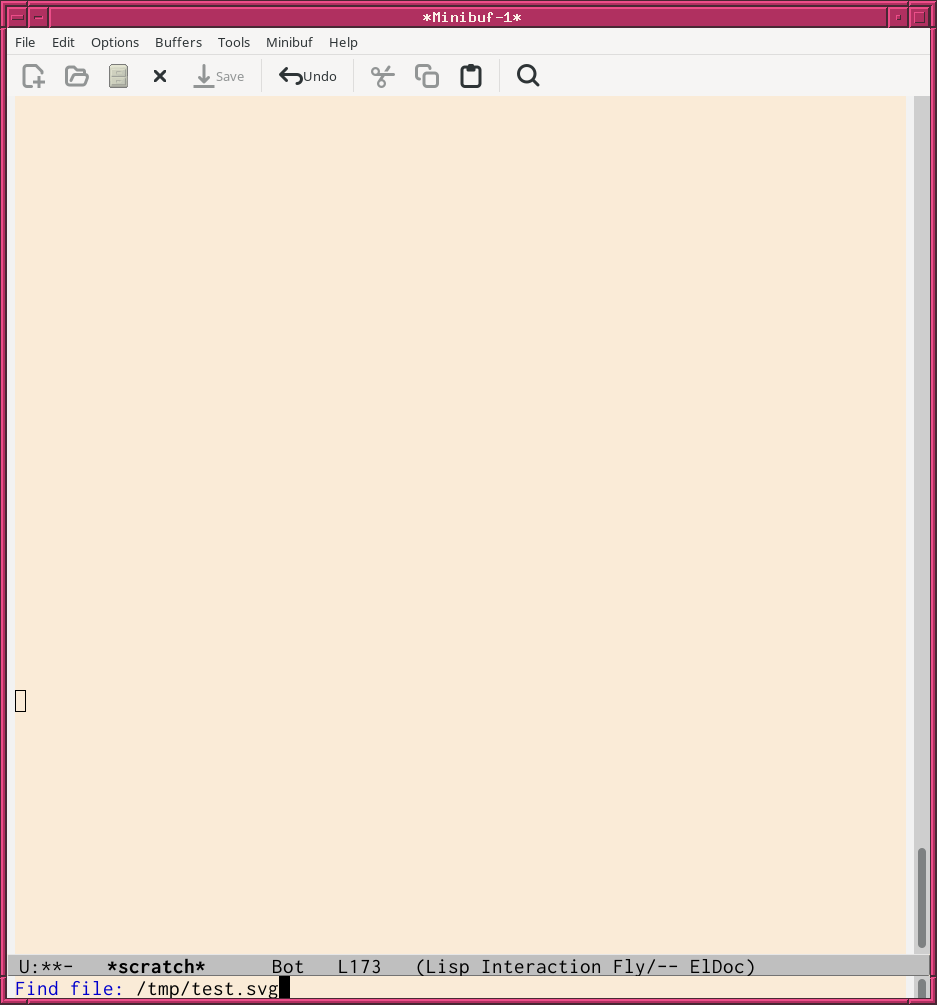Paste with the clipboard icon
Viewport: 937px width, 1005px height.
(x=471, y=76)
